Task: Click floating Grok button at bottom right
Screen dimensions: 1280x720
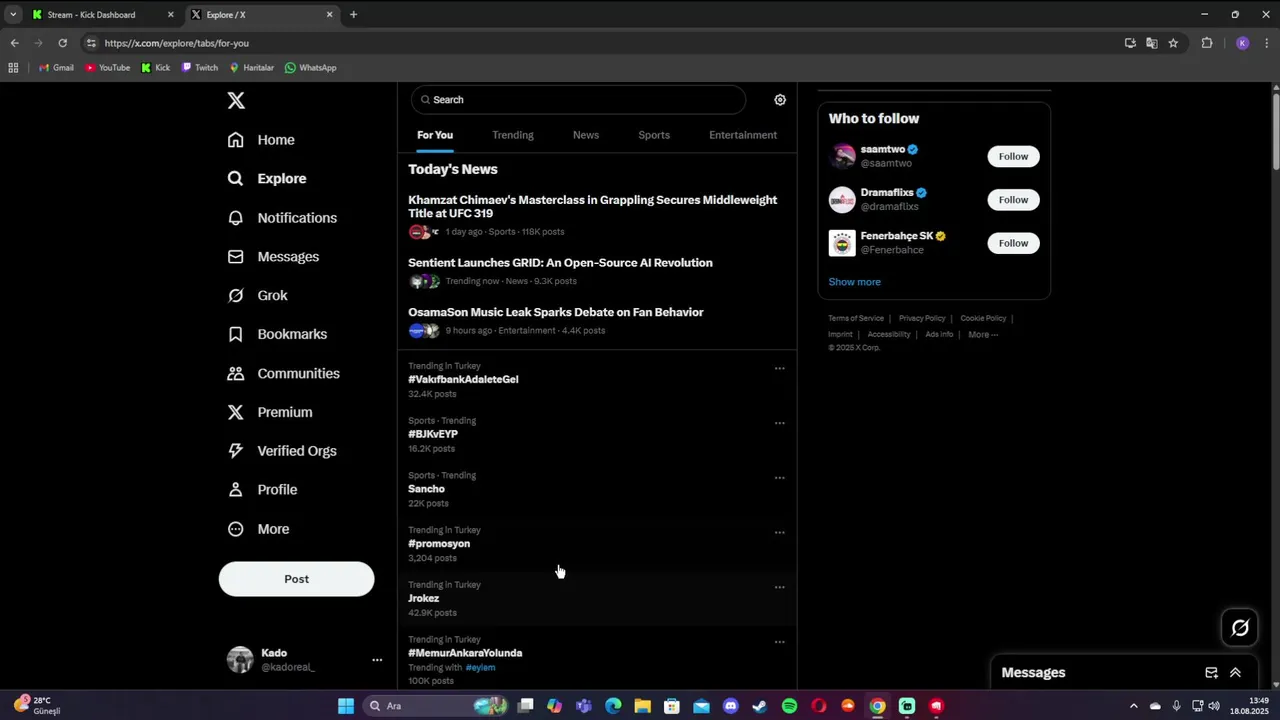Action: pyautogui.click(x=1240, y=628)
